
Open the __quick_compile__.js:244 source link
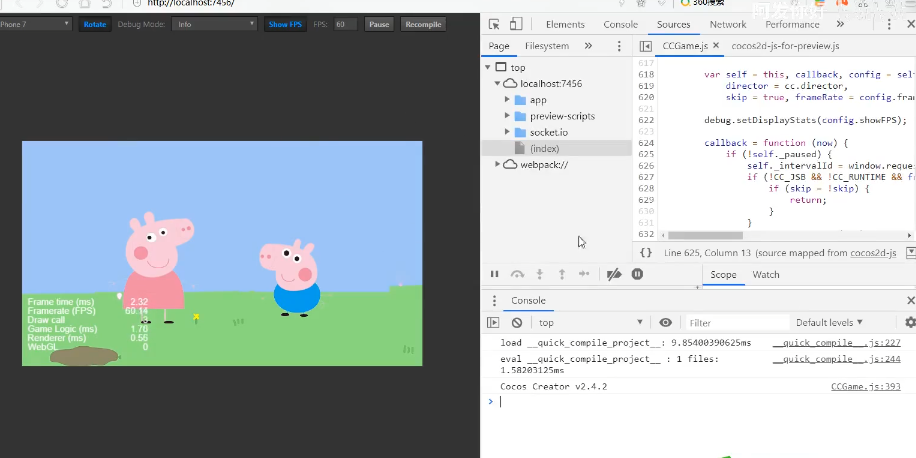837,359
